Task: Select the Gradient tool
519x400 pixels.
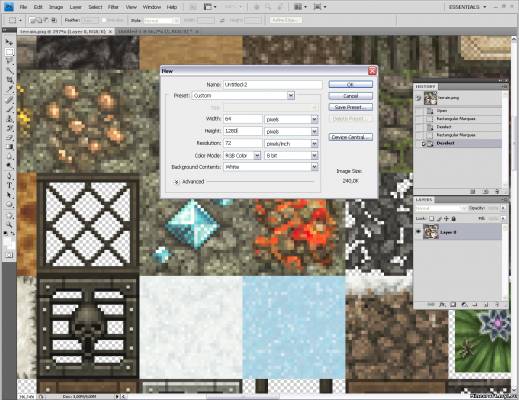Action: coord(9,147)
